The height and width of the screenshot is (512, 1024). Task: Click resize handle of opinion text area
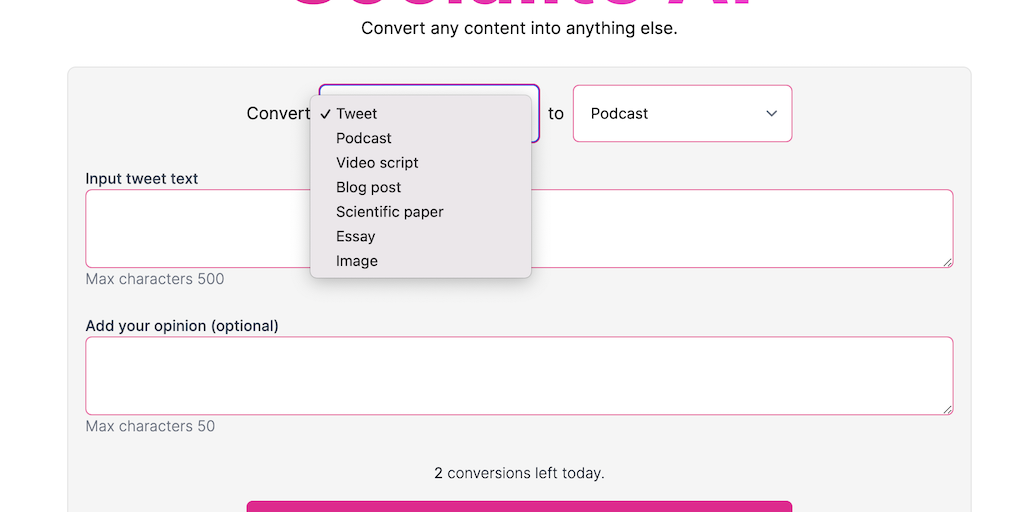(947, 409)
